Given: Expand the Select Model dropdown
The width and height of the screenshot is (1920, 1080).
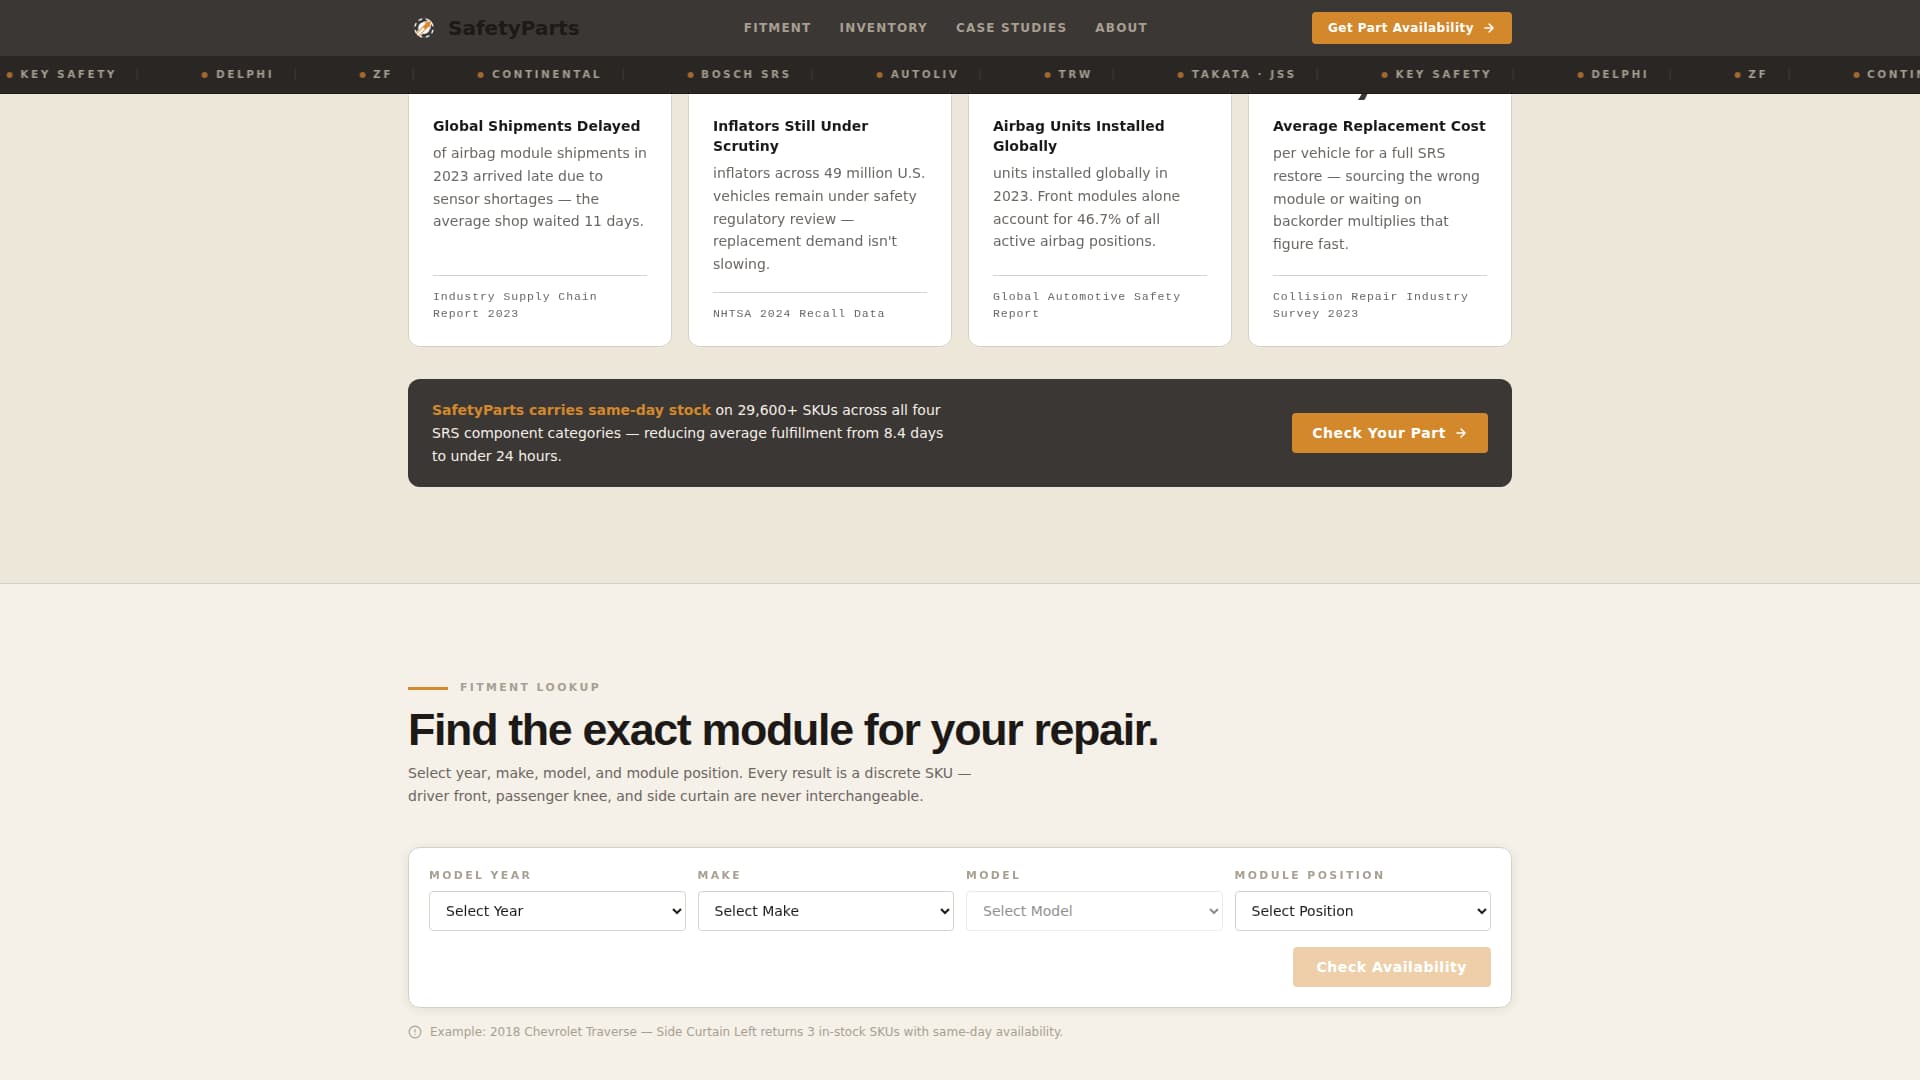Looking at the screenshot, I should tap(1093, 911).
